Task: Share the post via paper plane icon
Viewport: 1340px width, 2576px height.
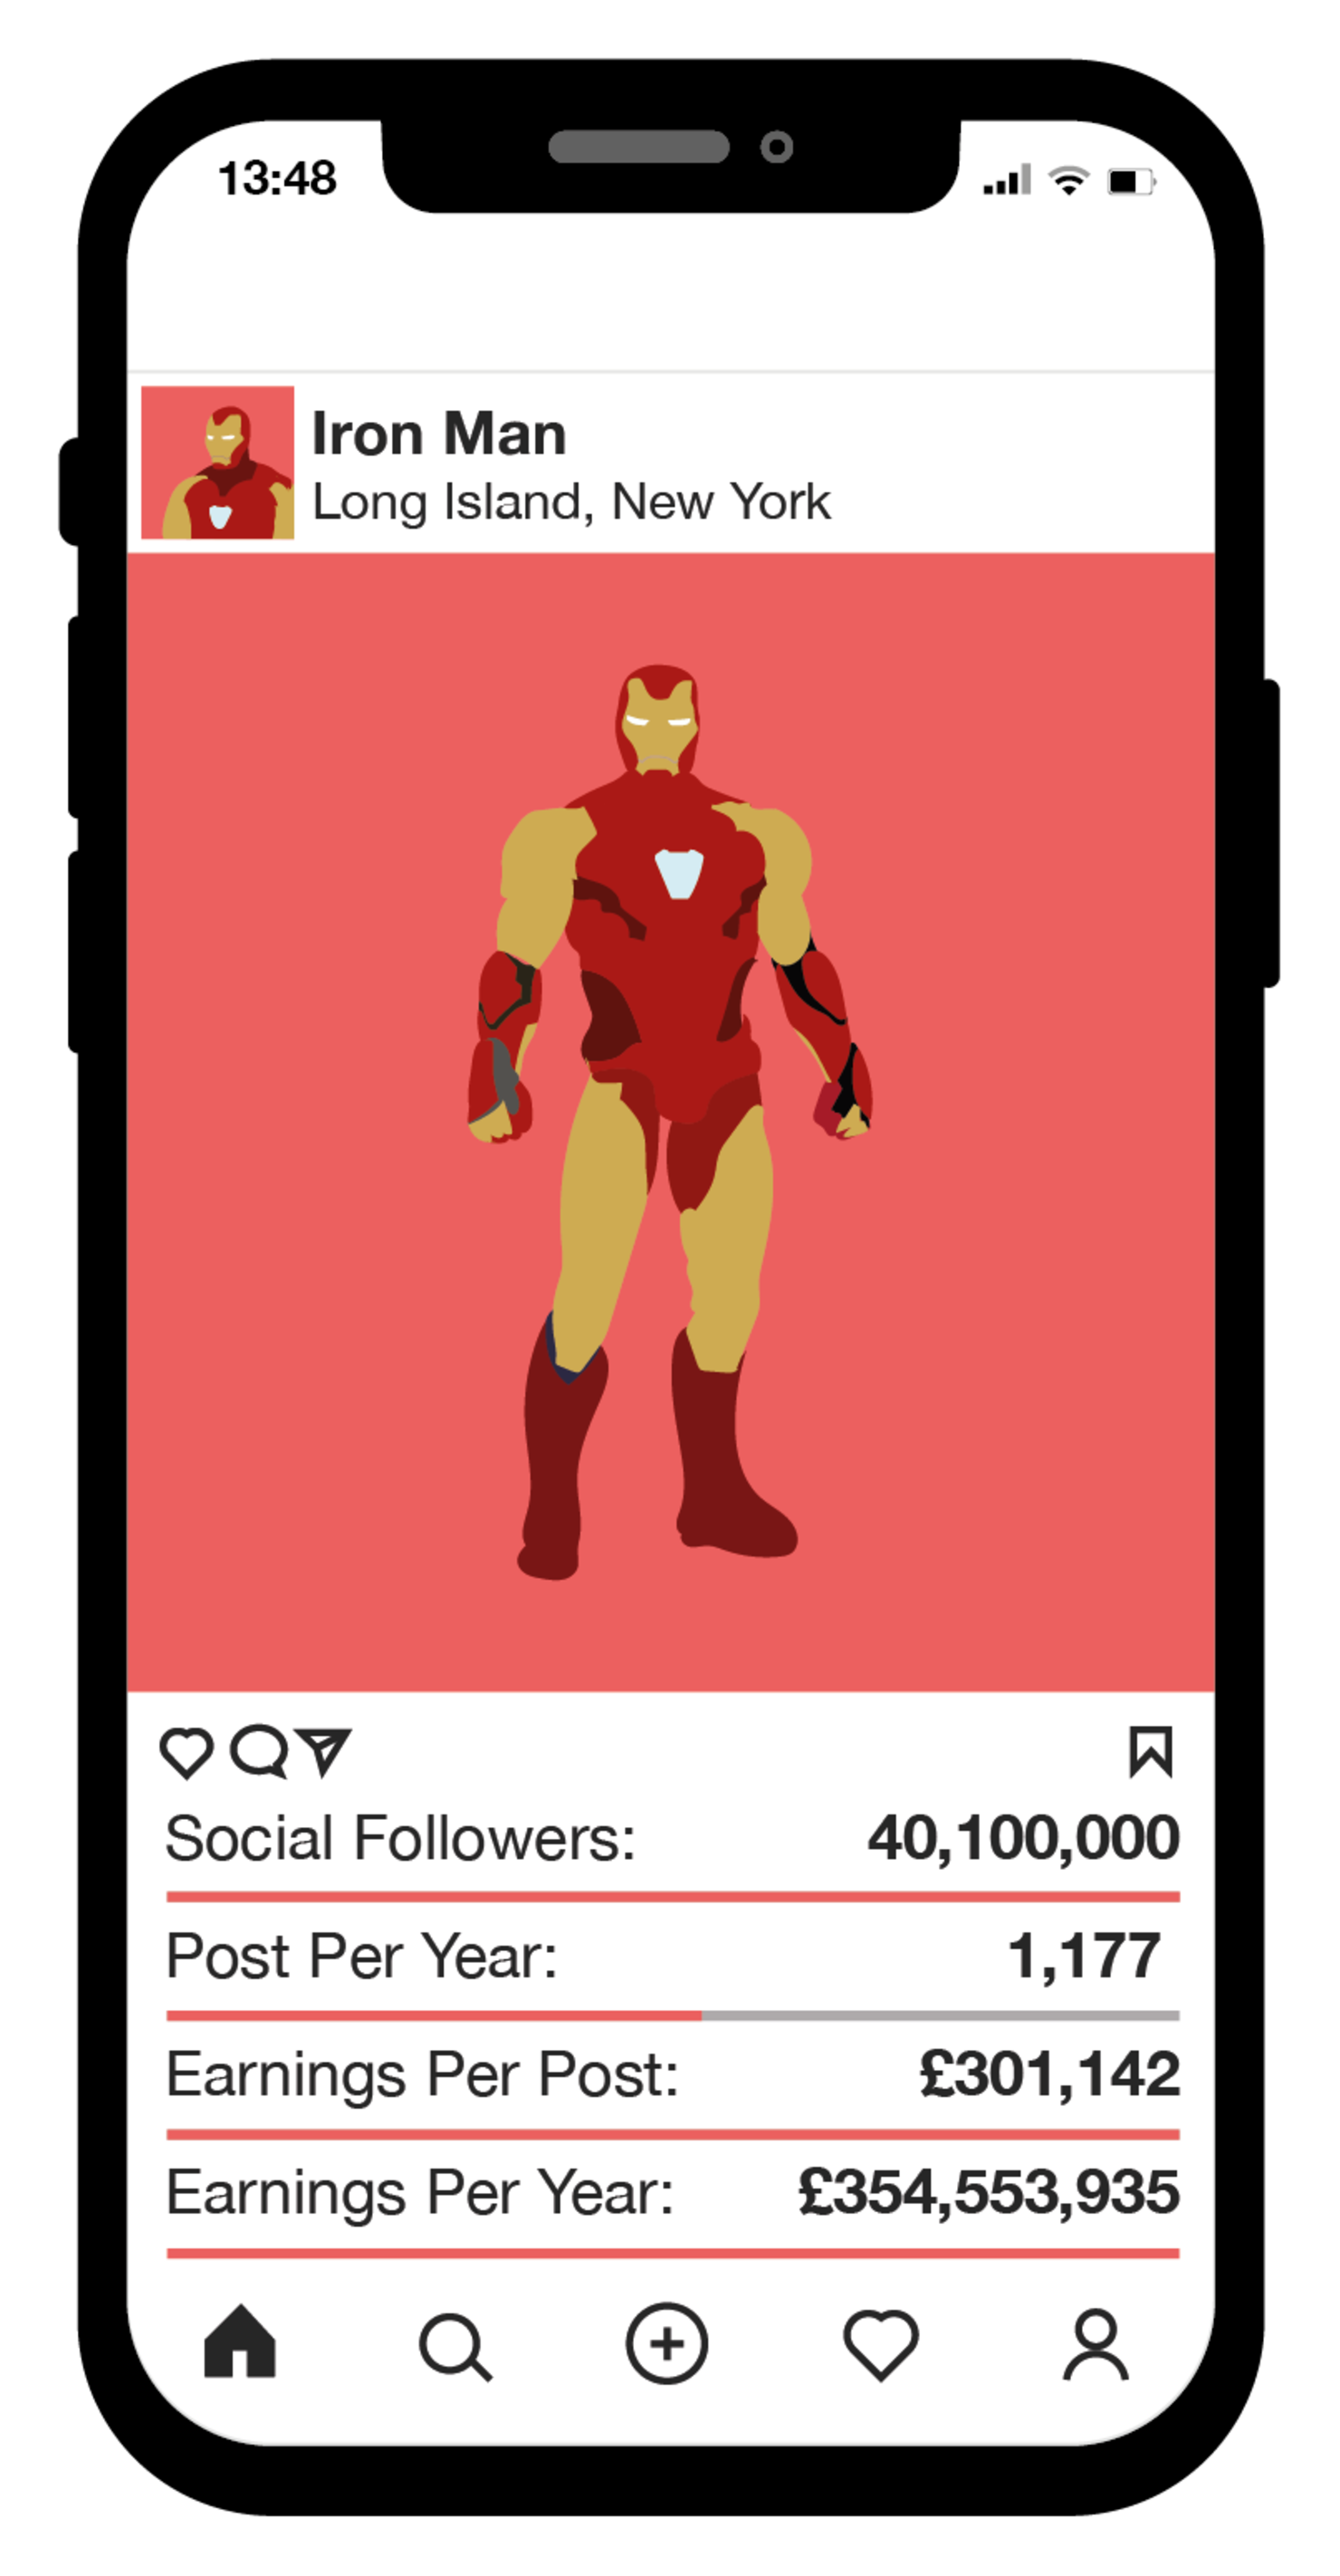Action: pos(324,1752)
